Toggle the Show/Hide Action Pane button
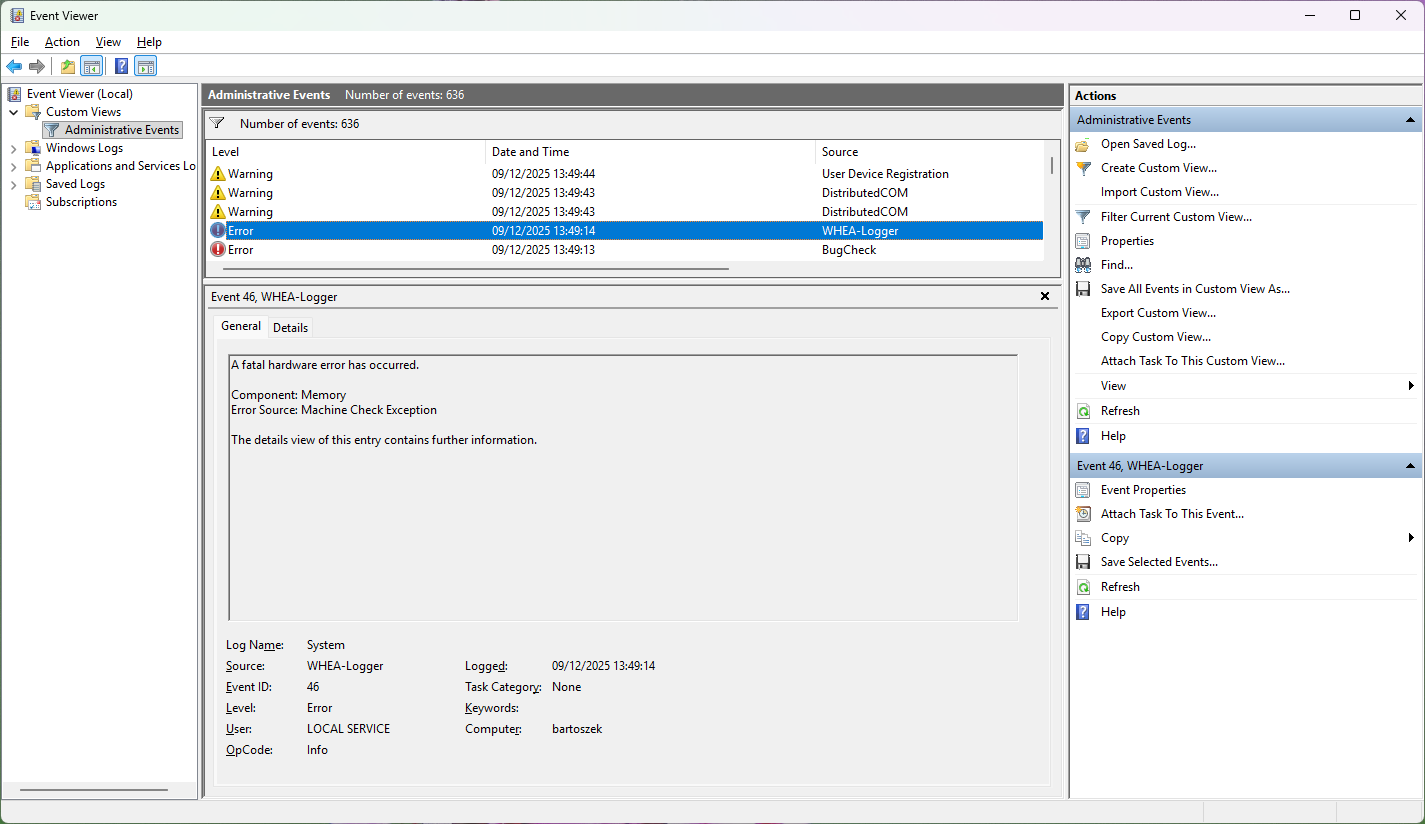Viewport: 1425px width, 824px height. (146, 67)
